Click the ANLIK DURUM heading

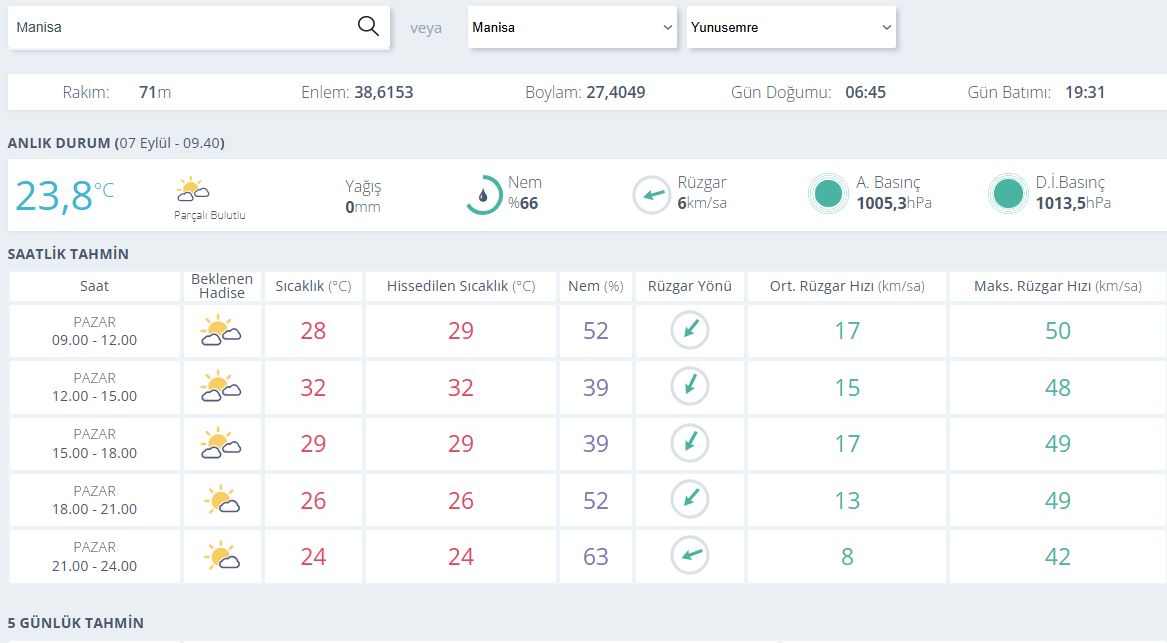pos(116,143)
